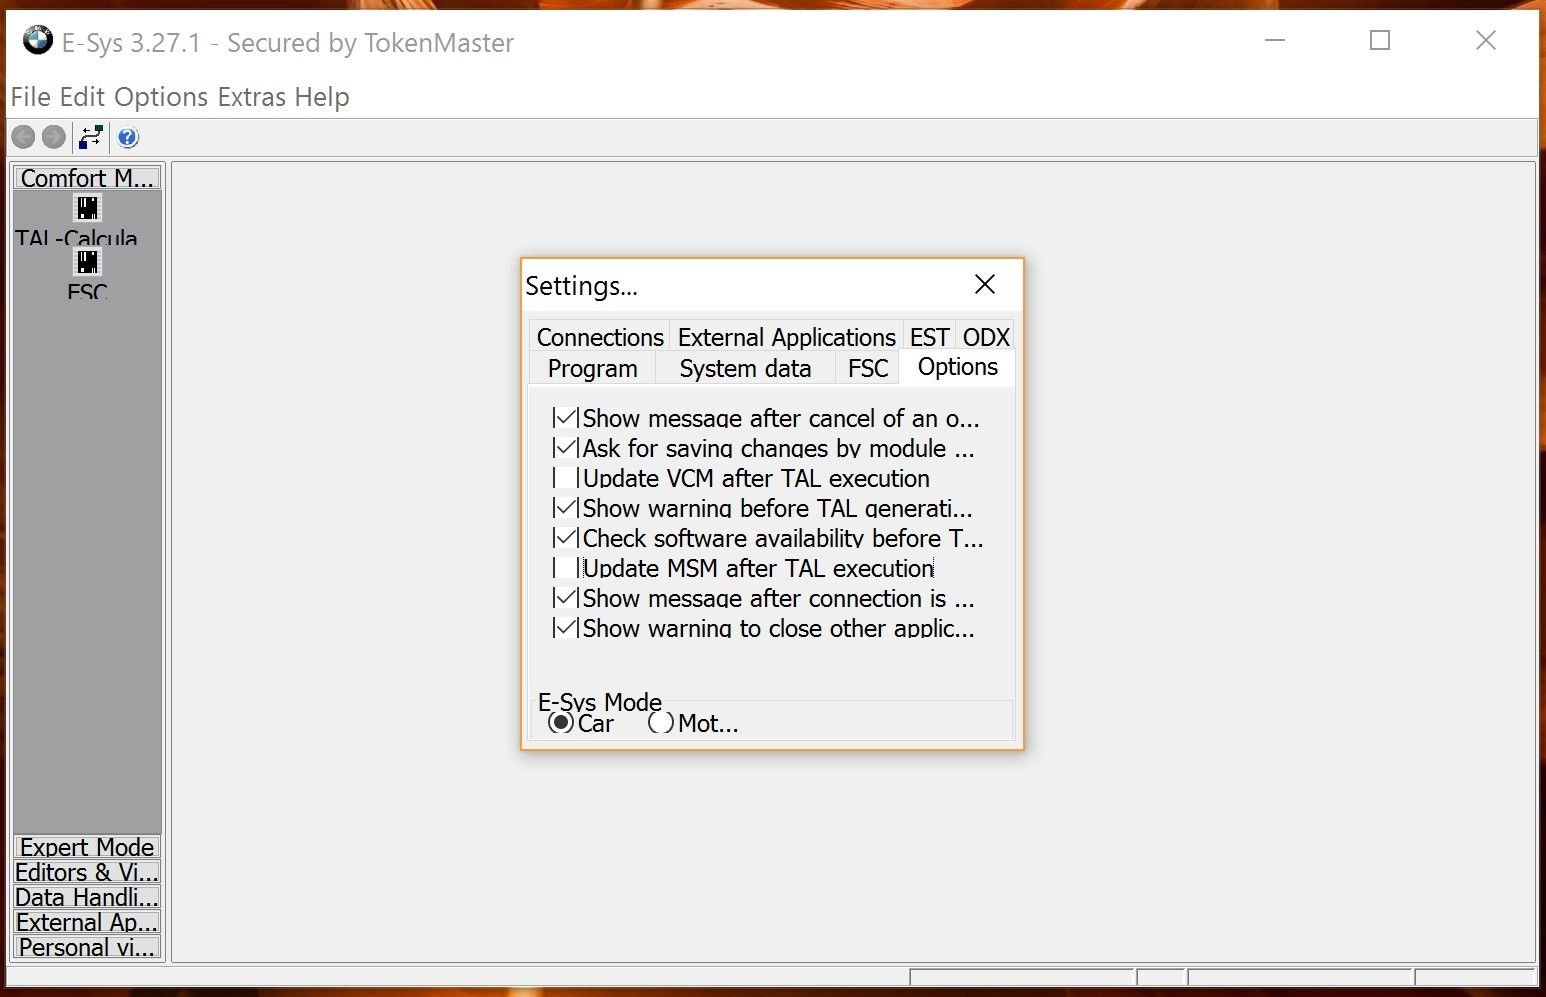Expand the Editors & Viewers sidebar section
The height and width of the screenshot is (997, 1546).
87,872
